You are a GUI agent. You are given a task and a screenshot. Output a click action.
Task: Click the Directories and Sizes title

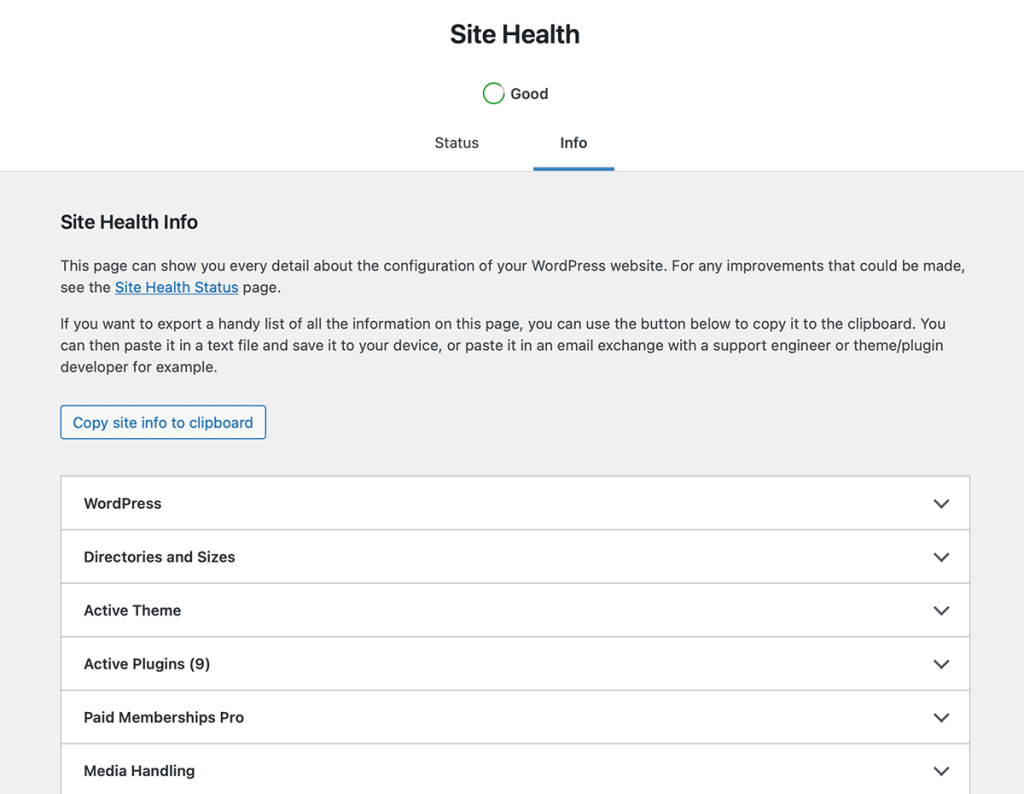pyautogui.click(x=159, y=557)
